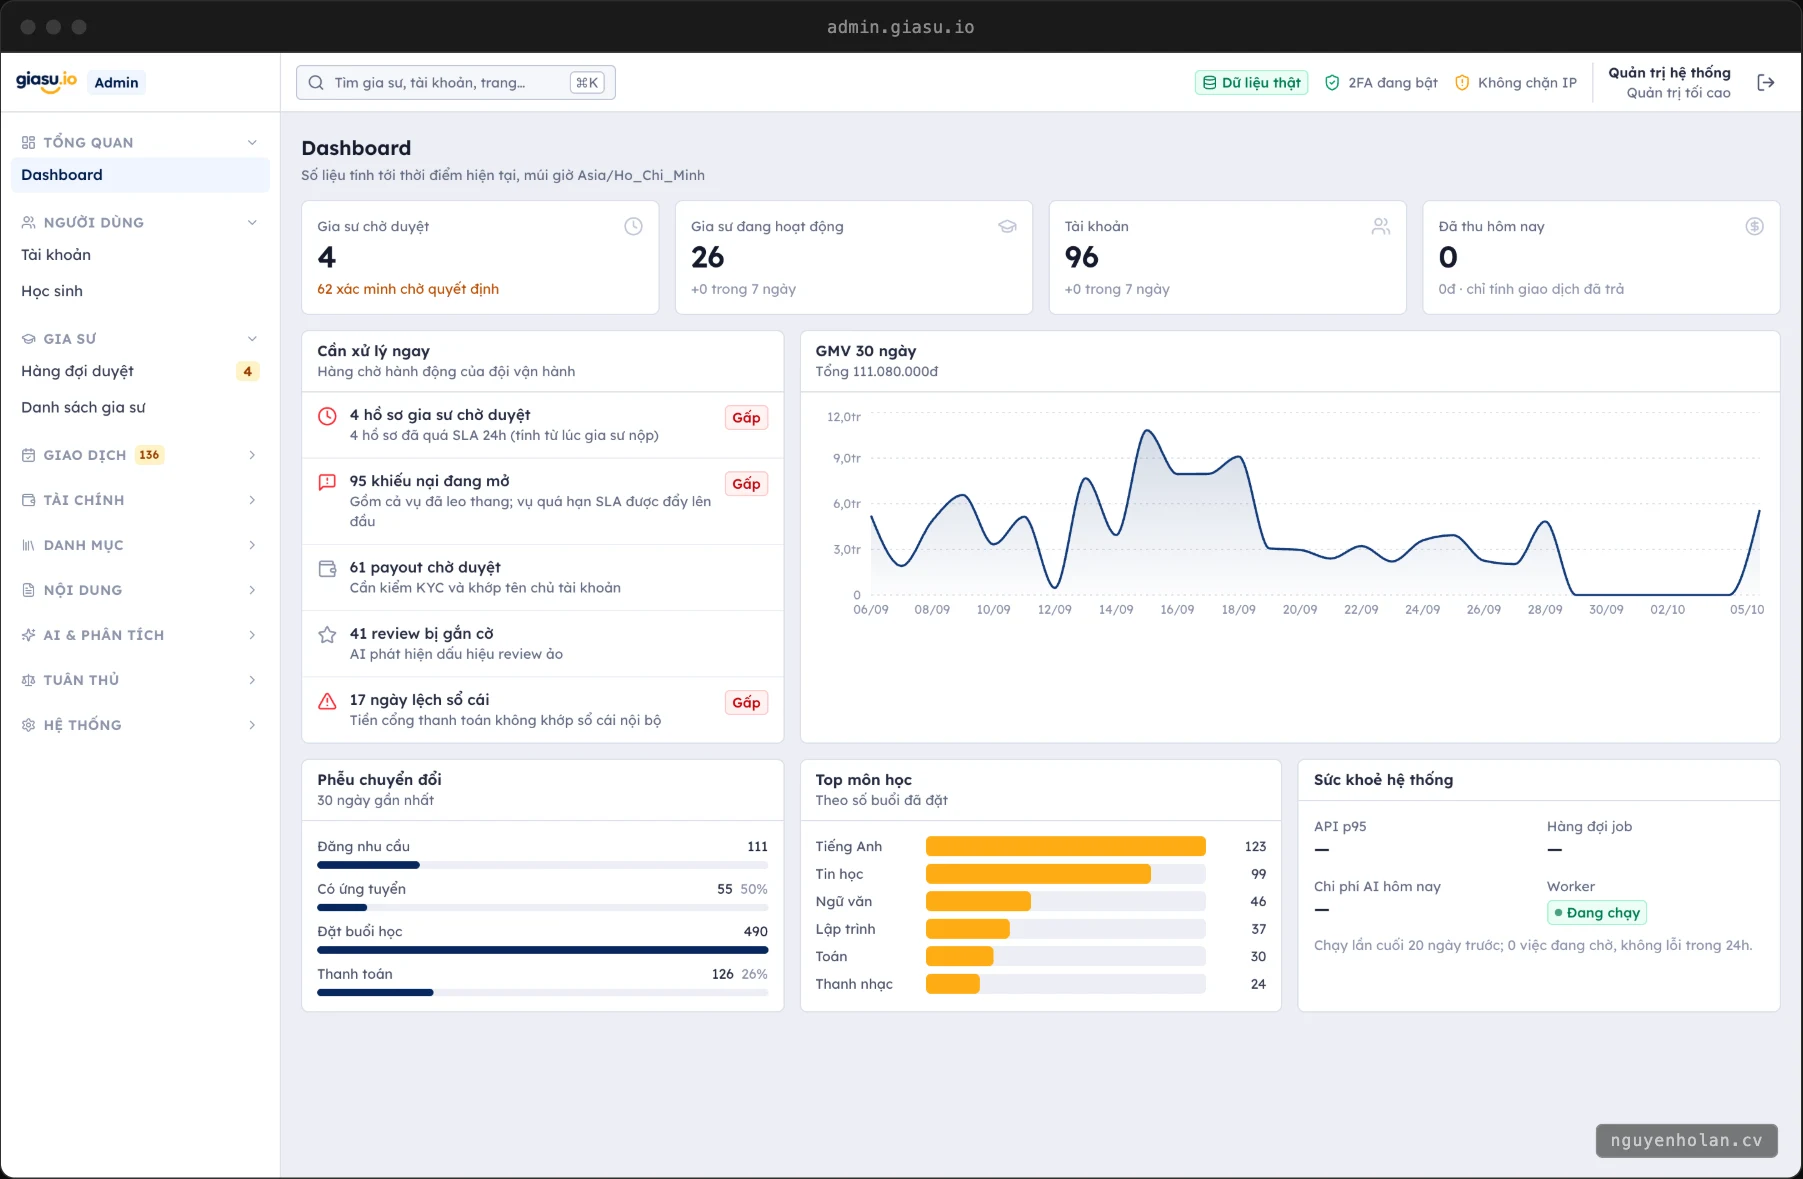Click the Giao dịch calendar icon in sidebar
The width and height of the screenshot is (1803, 1179).
[28, 455]
